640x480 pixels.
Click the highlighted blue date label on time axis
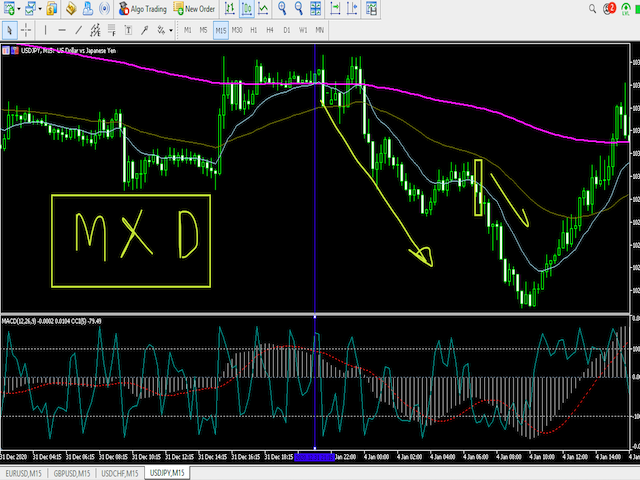click(314, 457)
